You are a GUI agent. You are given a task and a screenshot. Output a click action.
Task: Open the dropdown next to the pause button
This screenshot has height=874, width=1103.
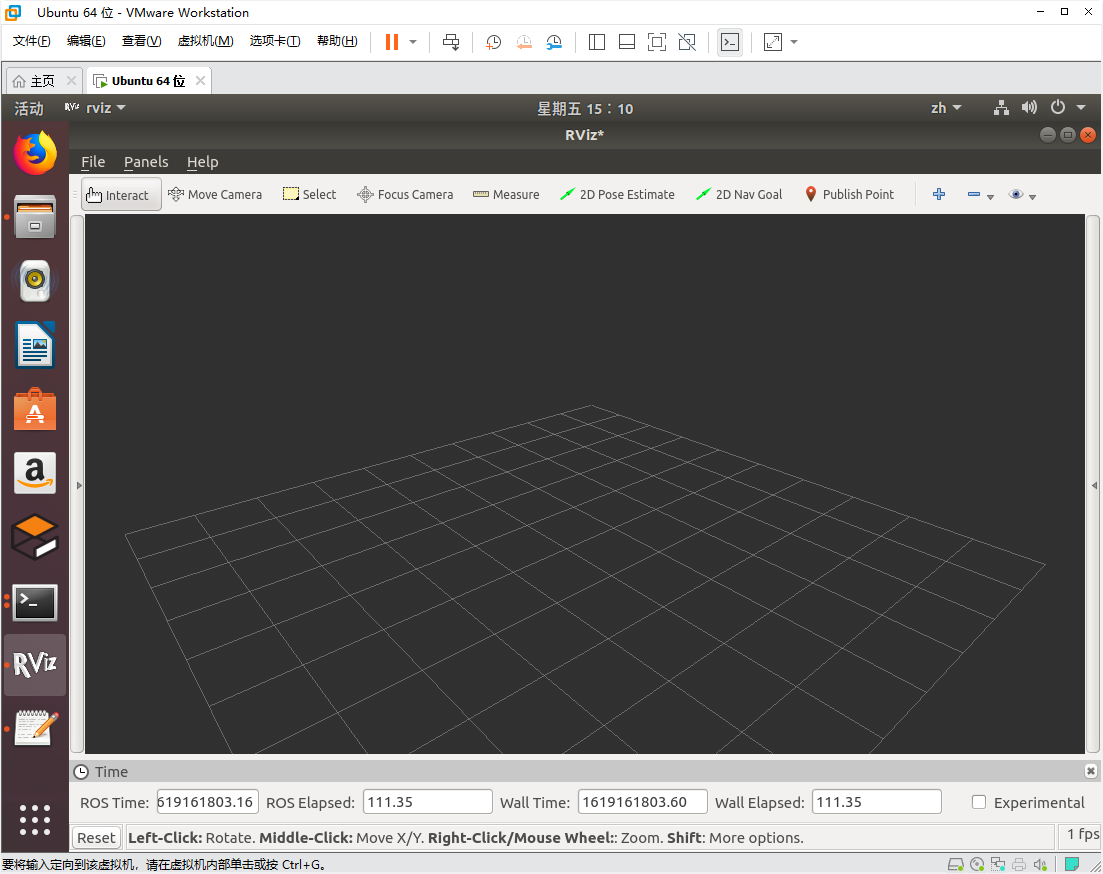tap(413, 42)
